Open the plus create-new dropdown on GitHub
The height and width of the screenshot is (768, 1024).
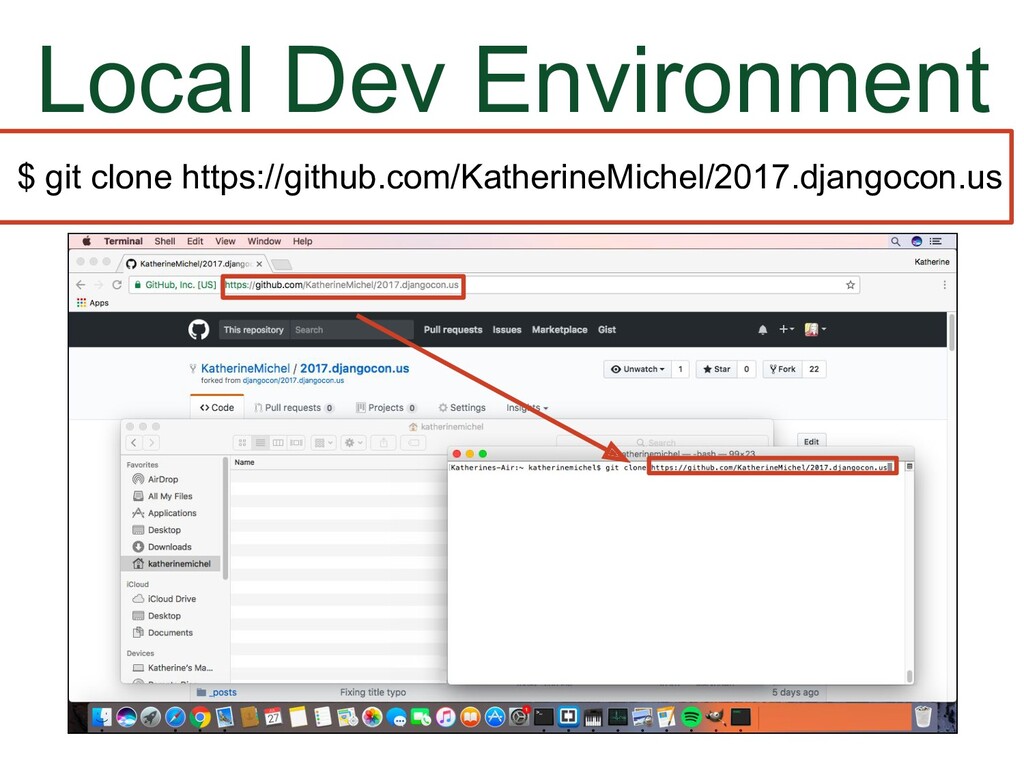pyautogui.click(x=787, y=330)
